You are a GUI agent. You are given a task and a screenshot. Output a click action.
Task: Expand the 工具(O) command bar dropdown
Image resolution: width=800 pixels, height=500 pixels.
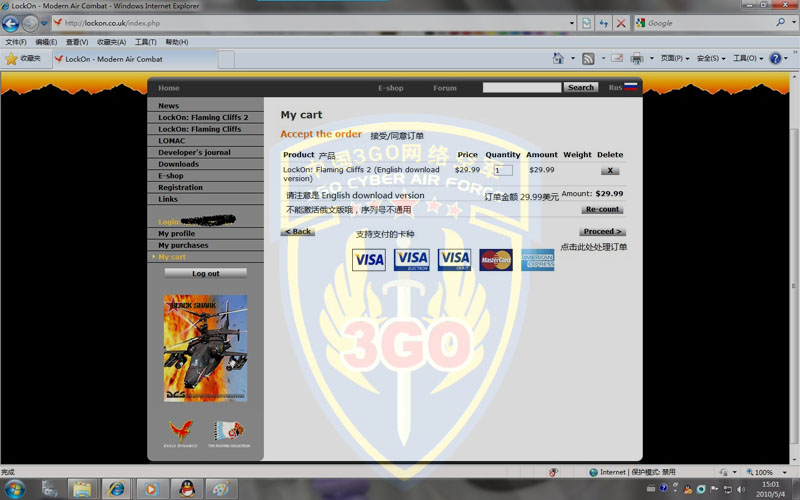[x=748, y=59]
